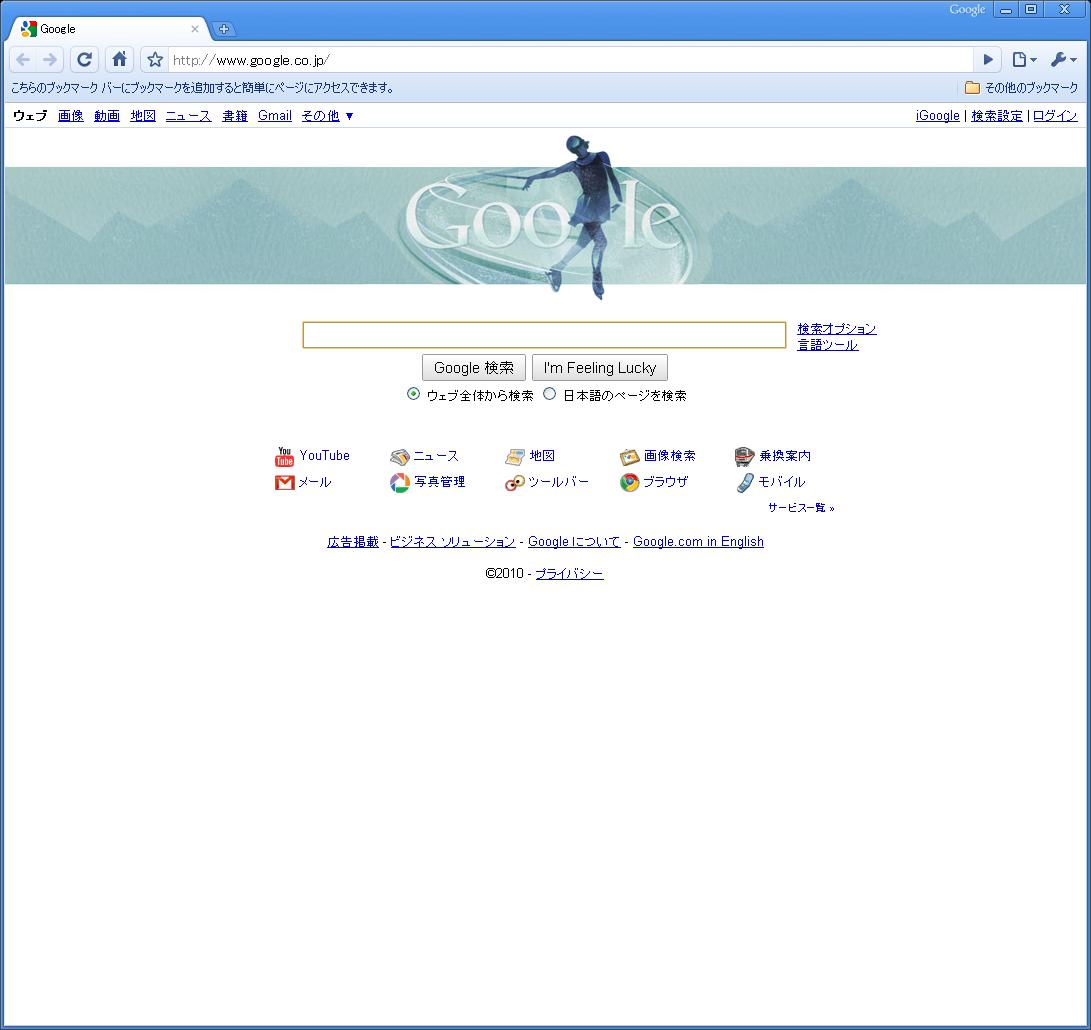Open Gmail from the top navigation

coord(275,116)
